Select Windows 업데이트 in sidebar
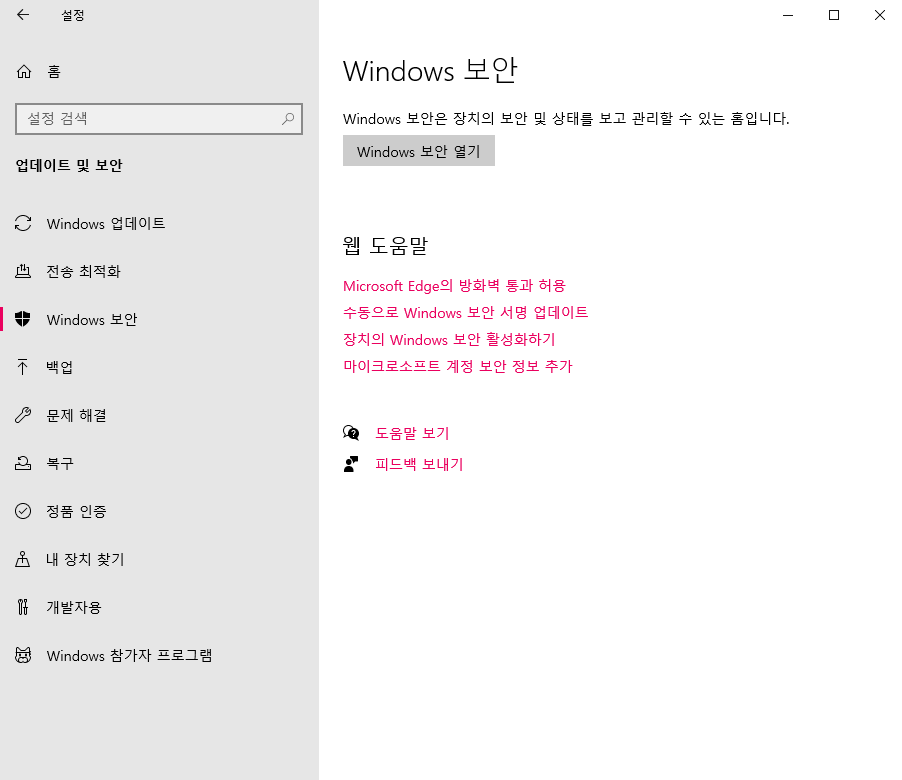 159,223
